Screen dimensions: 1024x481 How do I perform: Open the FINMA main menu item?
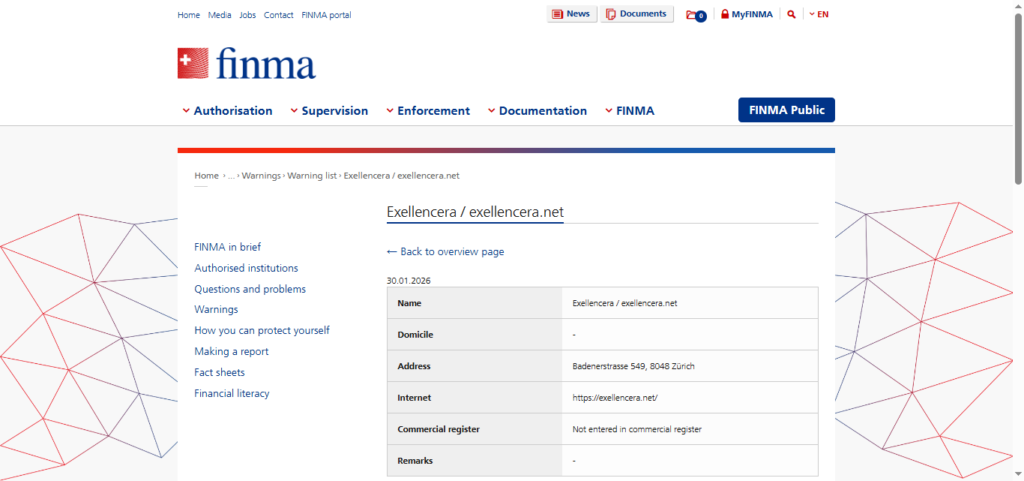629,111
